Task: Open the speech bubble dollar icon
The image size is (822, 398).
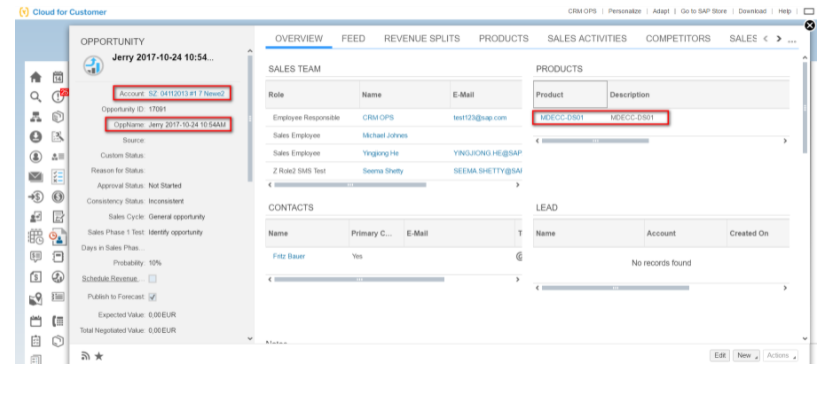Action: (x=36, y=257)
